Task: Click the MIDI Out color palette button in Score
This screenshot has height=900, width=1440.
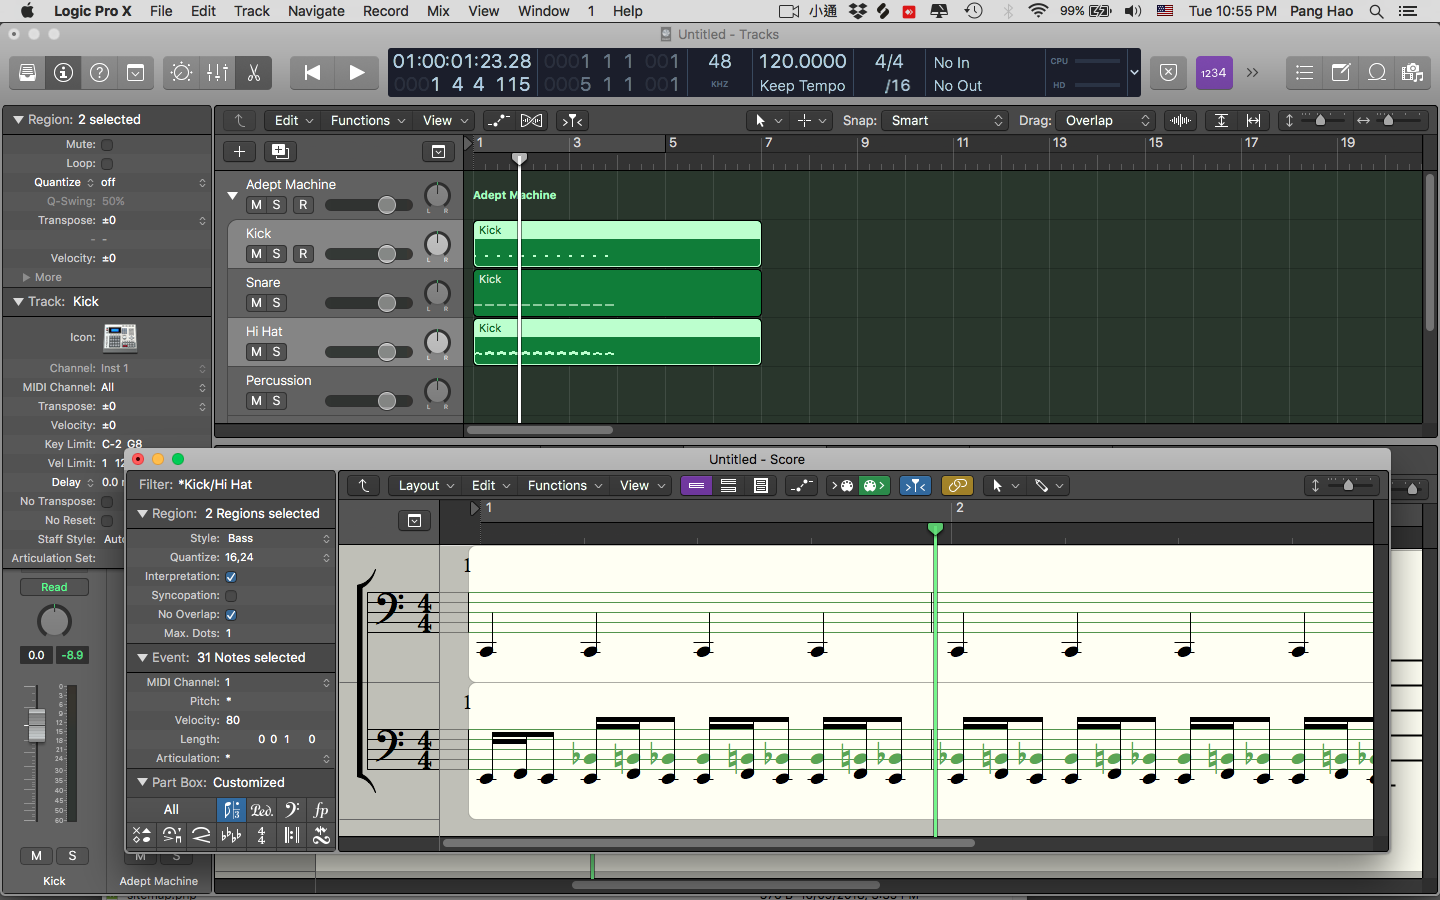Action: pyautogui.click(x=873, y=486)
